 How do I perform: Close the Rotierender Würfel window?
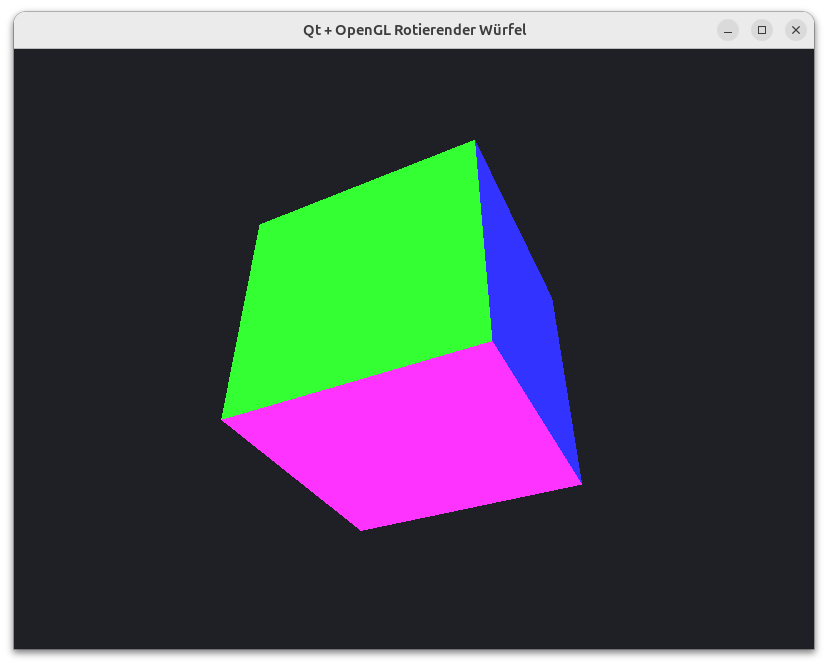click(796, 30)
